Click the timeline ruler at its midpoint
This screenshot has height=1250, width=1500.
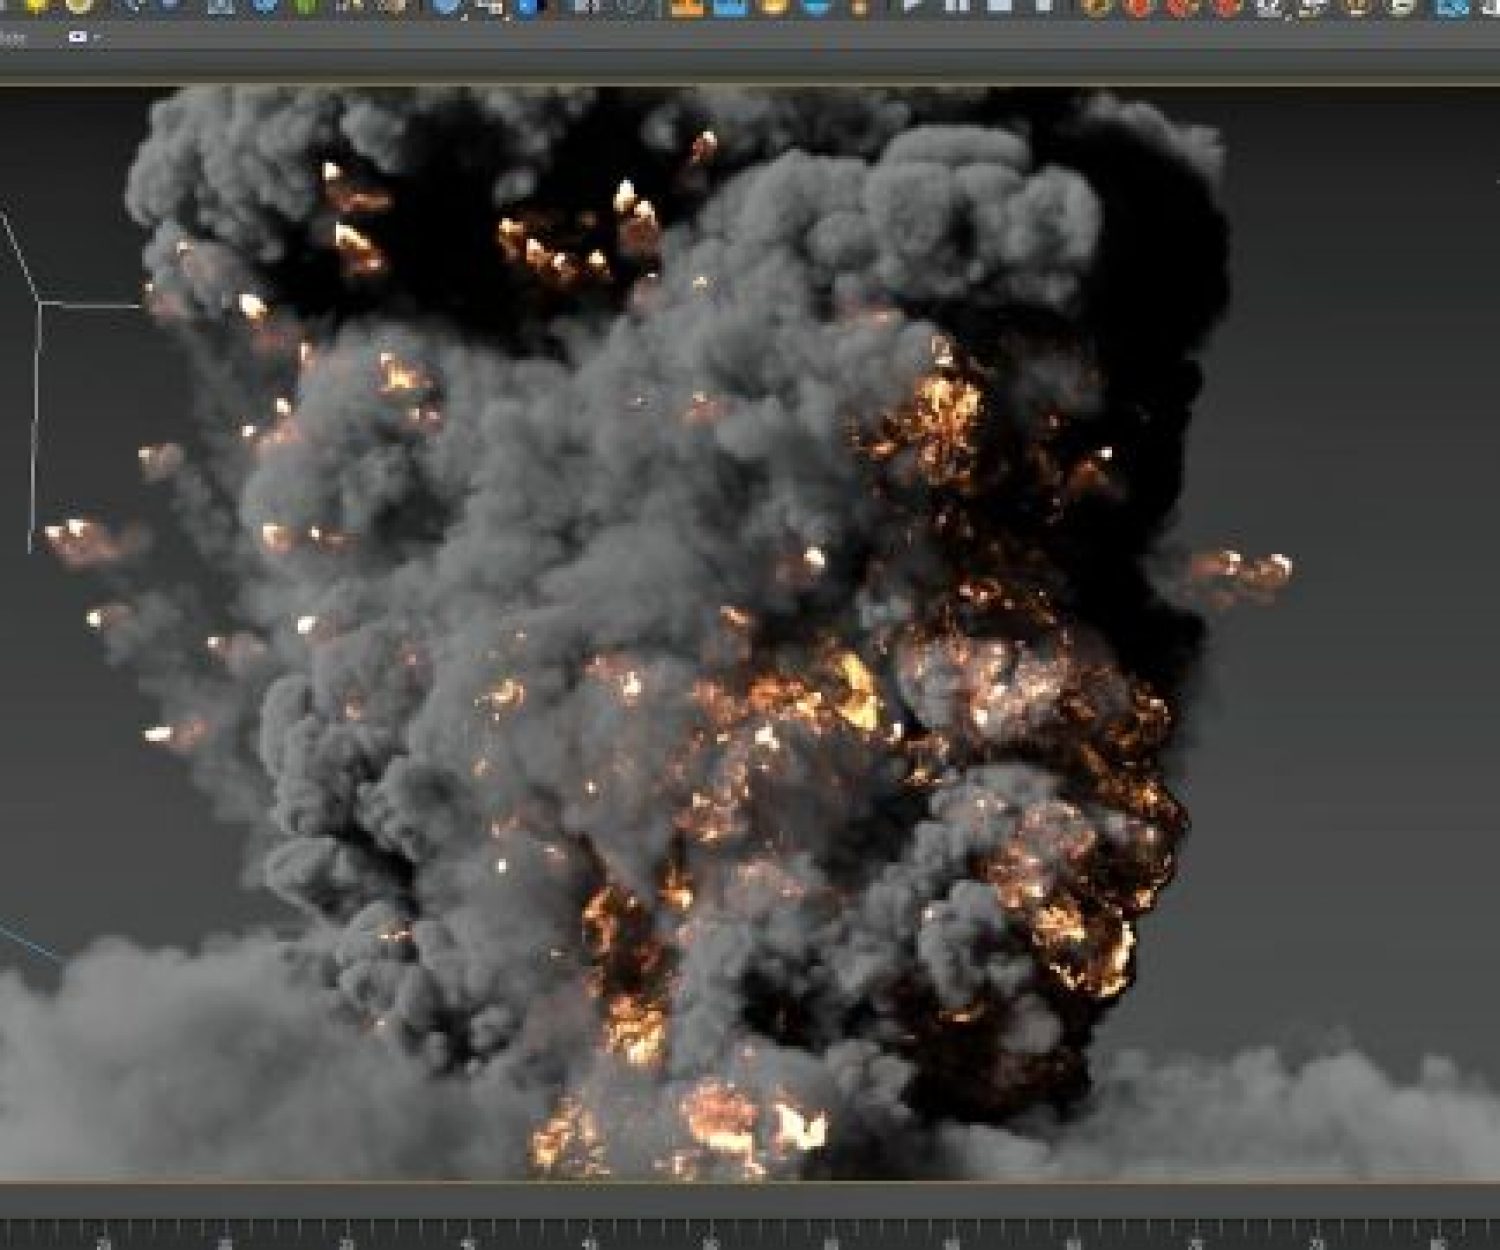tap(750, 1235)
